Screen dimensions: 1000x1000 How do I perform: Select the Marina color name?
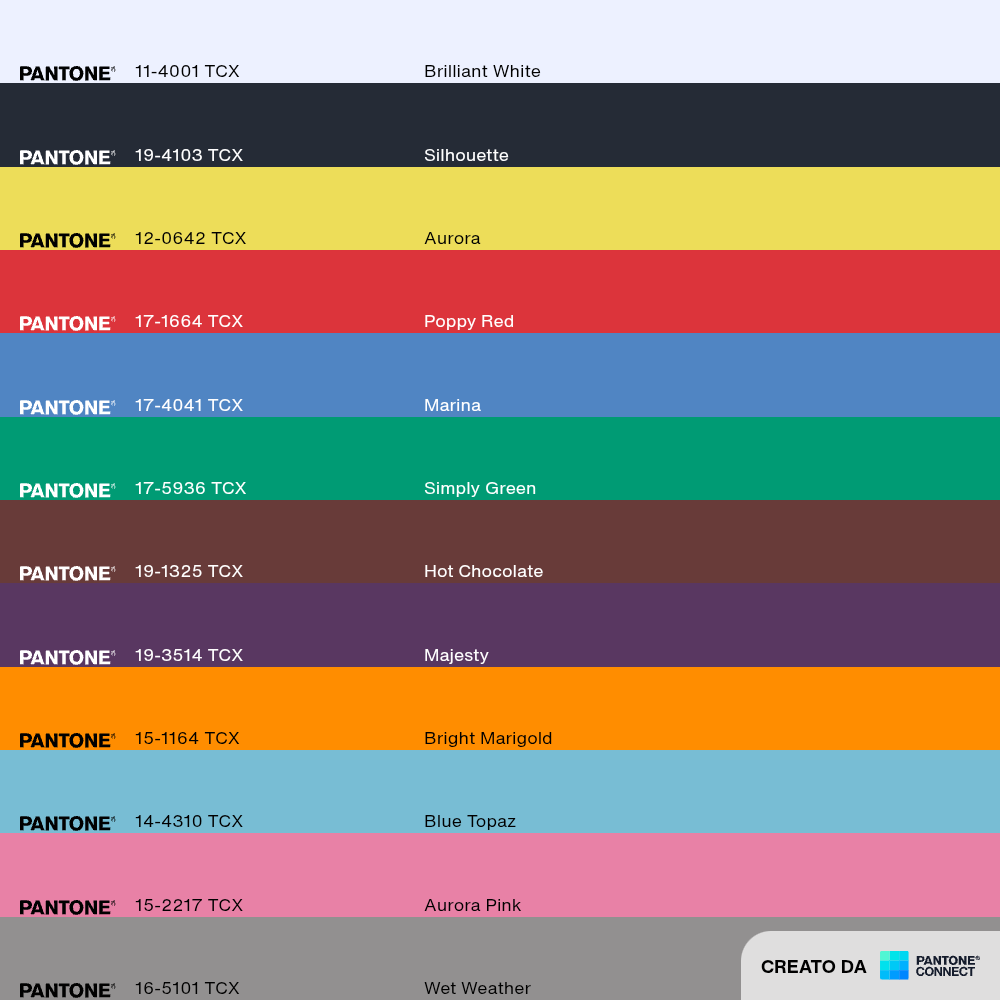[452, 406]
